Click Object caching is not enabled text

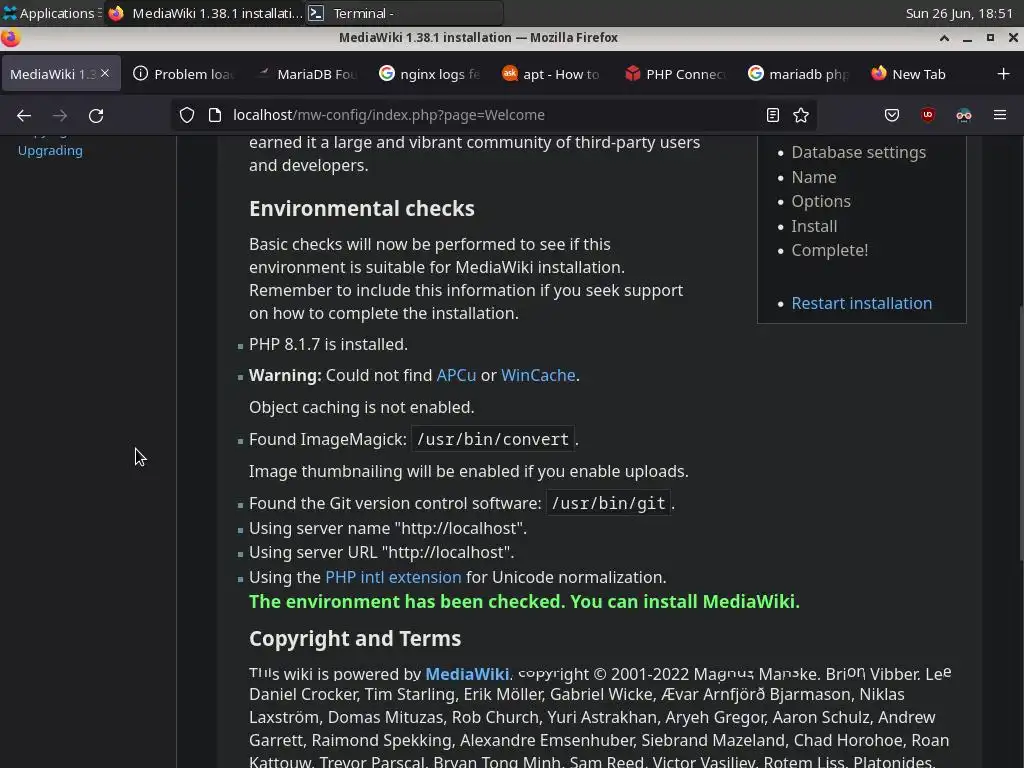pos(361,407)
